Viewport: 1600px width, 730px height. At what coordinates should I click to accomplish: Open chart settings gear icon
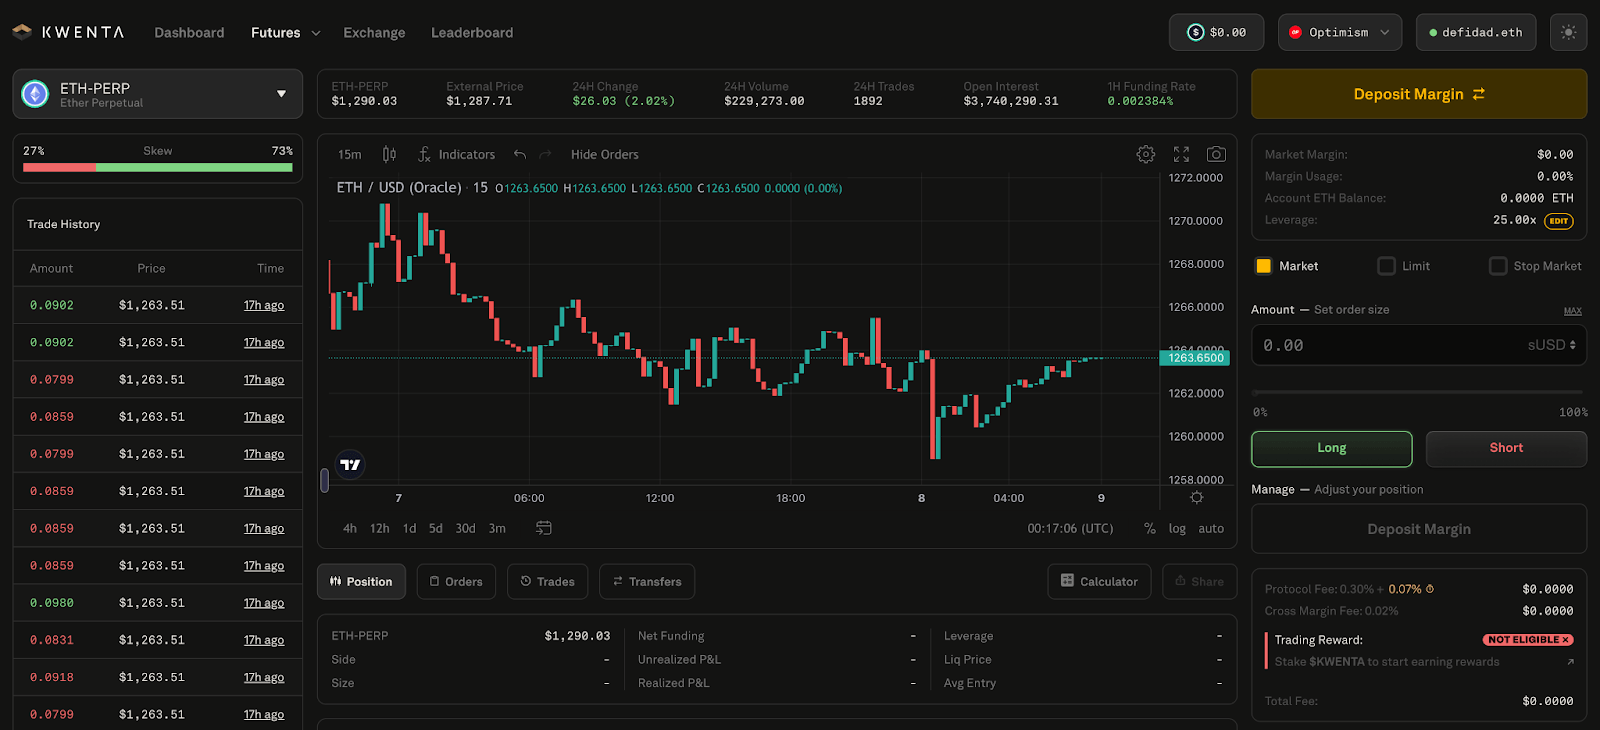pos(1146,154)
